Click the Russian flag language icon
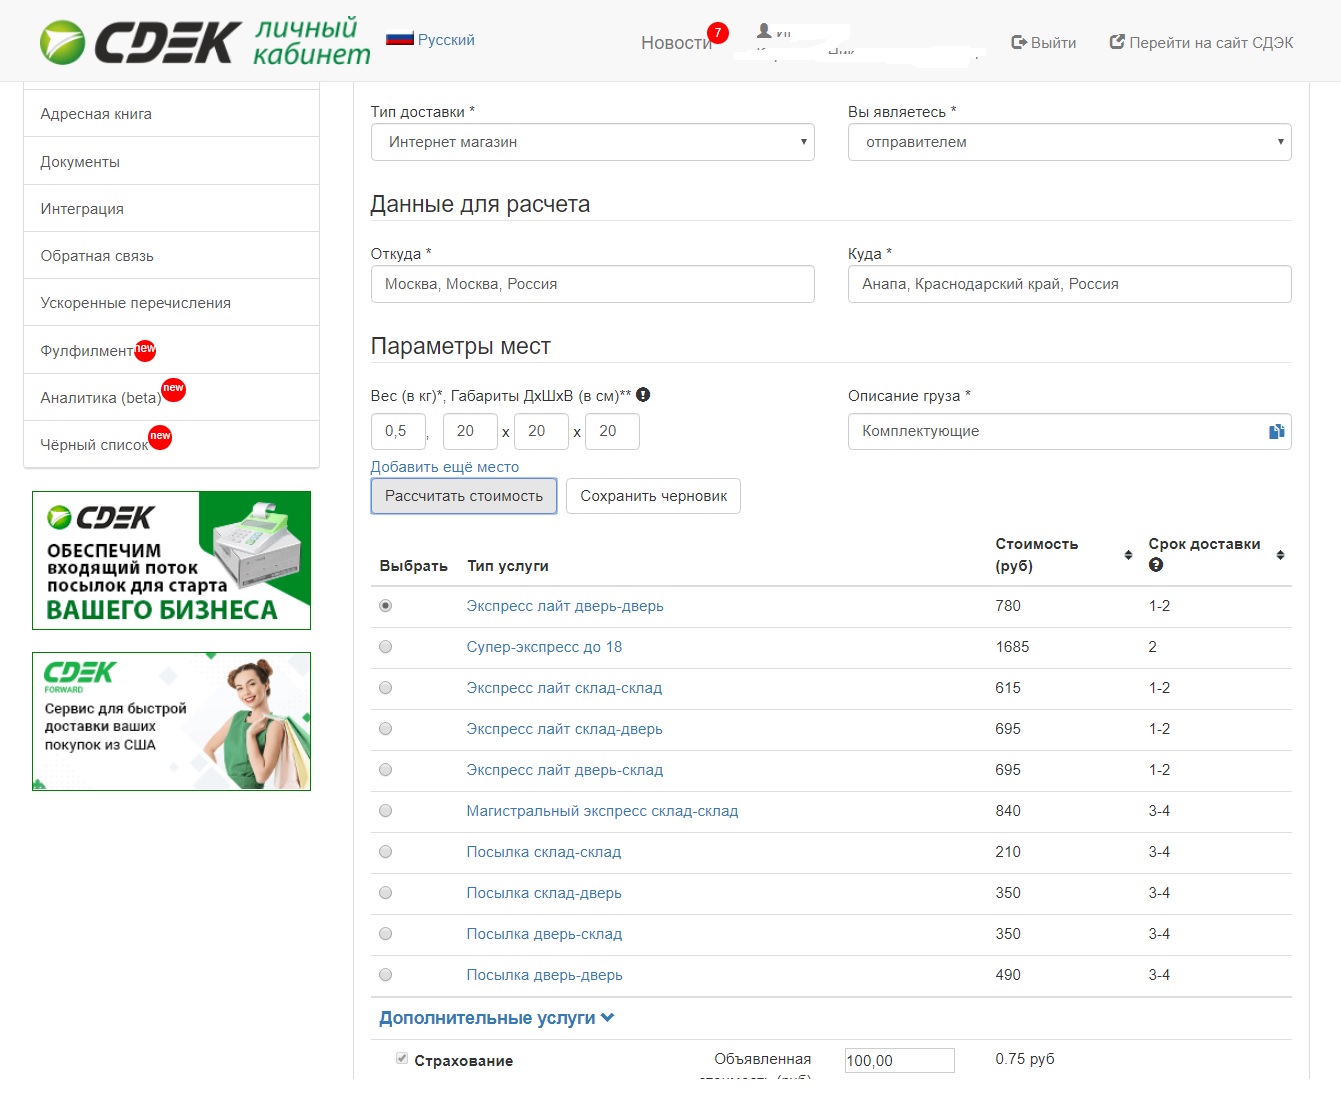Viewport: 1341px width, 1115px height. (399, 40)
